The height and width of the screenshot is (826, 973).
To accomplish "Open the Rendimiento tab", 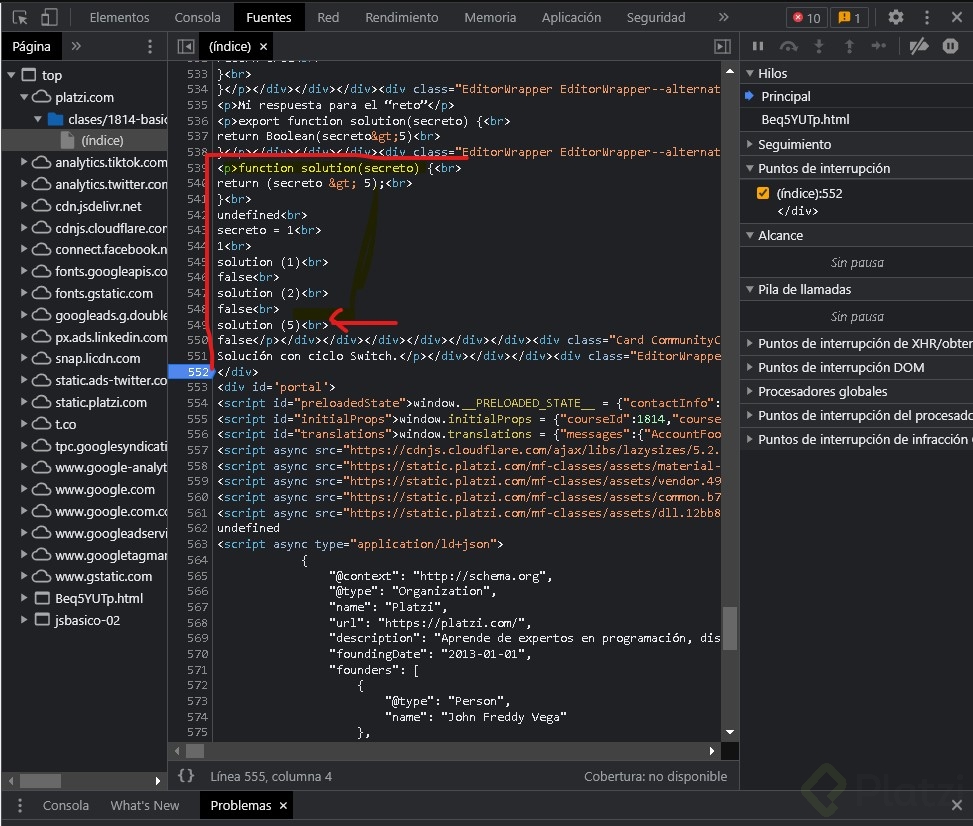I will tap(401, 17).
